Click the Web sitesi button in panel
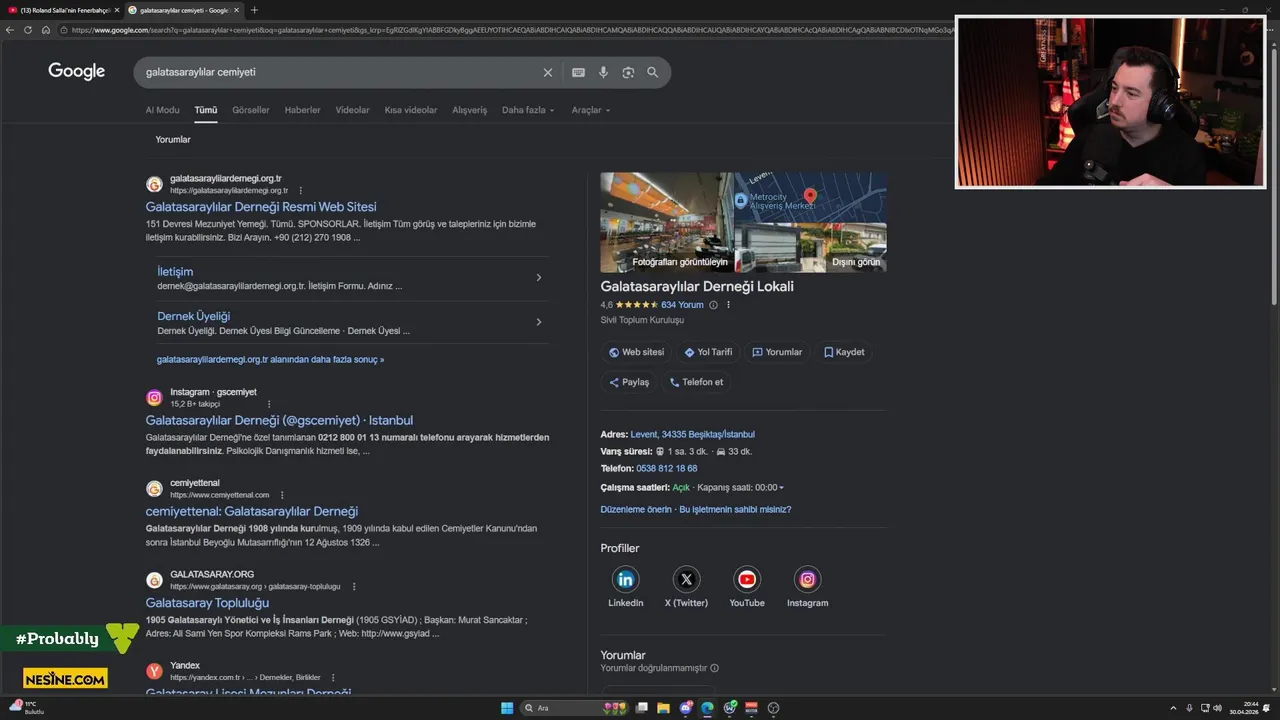1280x720 pixels. [636, 352]
